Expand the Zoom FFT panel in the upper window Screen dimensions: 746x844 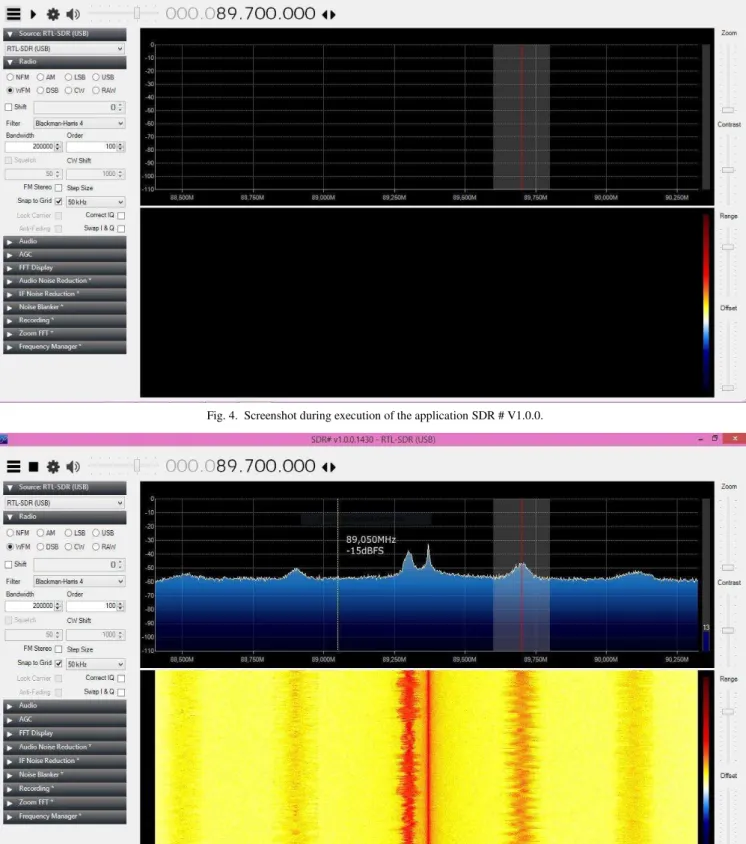65,334
